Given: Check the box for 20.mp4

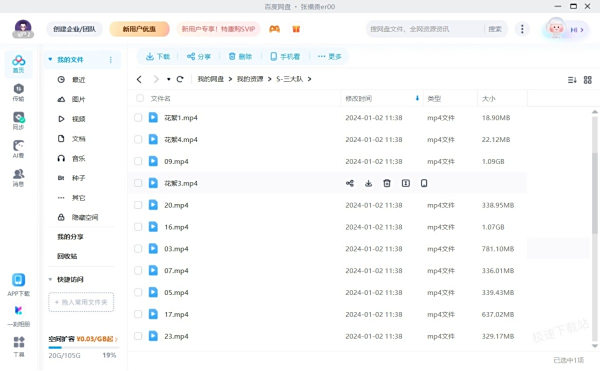Looking at the screenshot, I should tap(138, 205).
